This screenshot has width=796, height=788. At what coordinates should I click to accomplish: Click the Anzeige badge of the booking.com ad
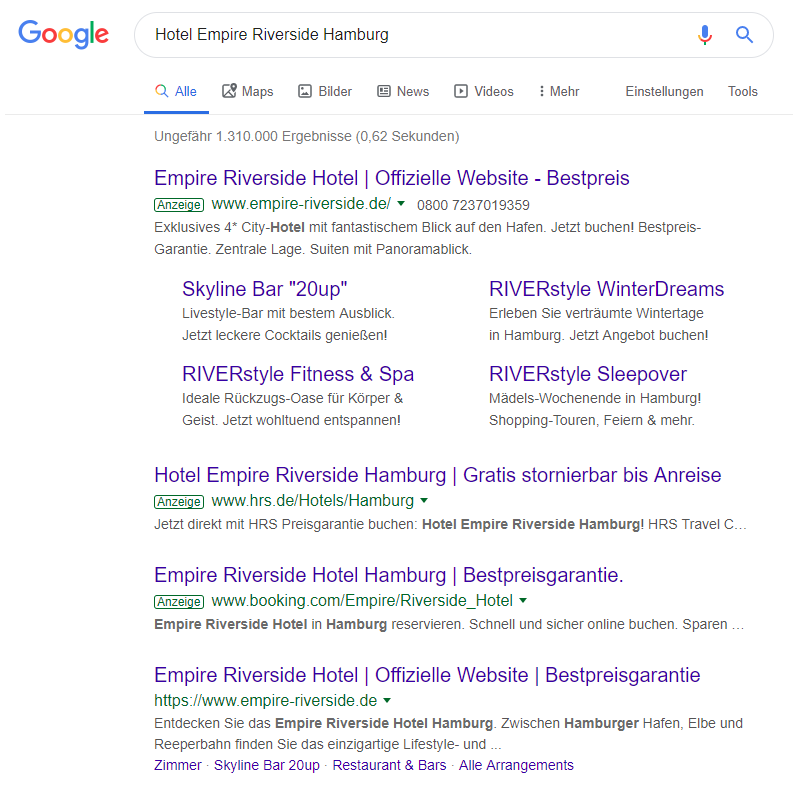tap(179, 602)
